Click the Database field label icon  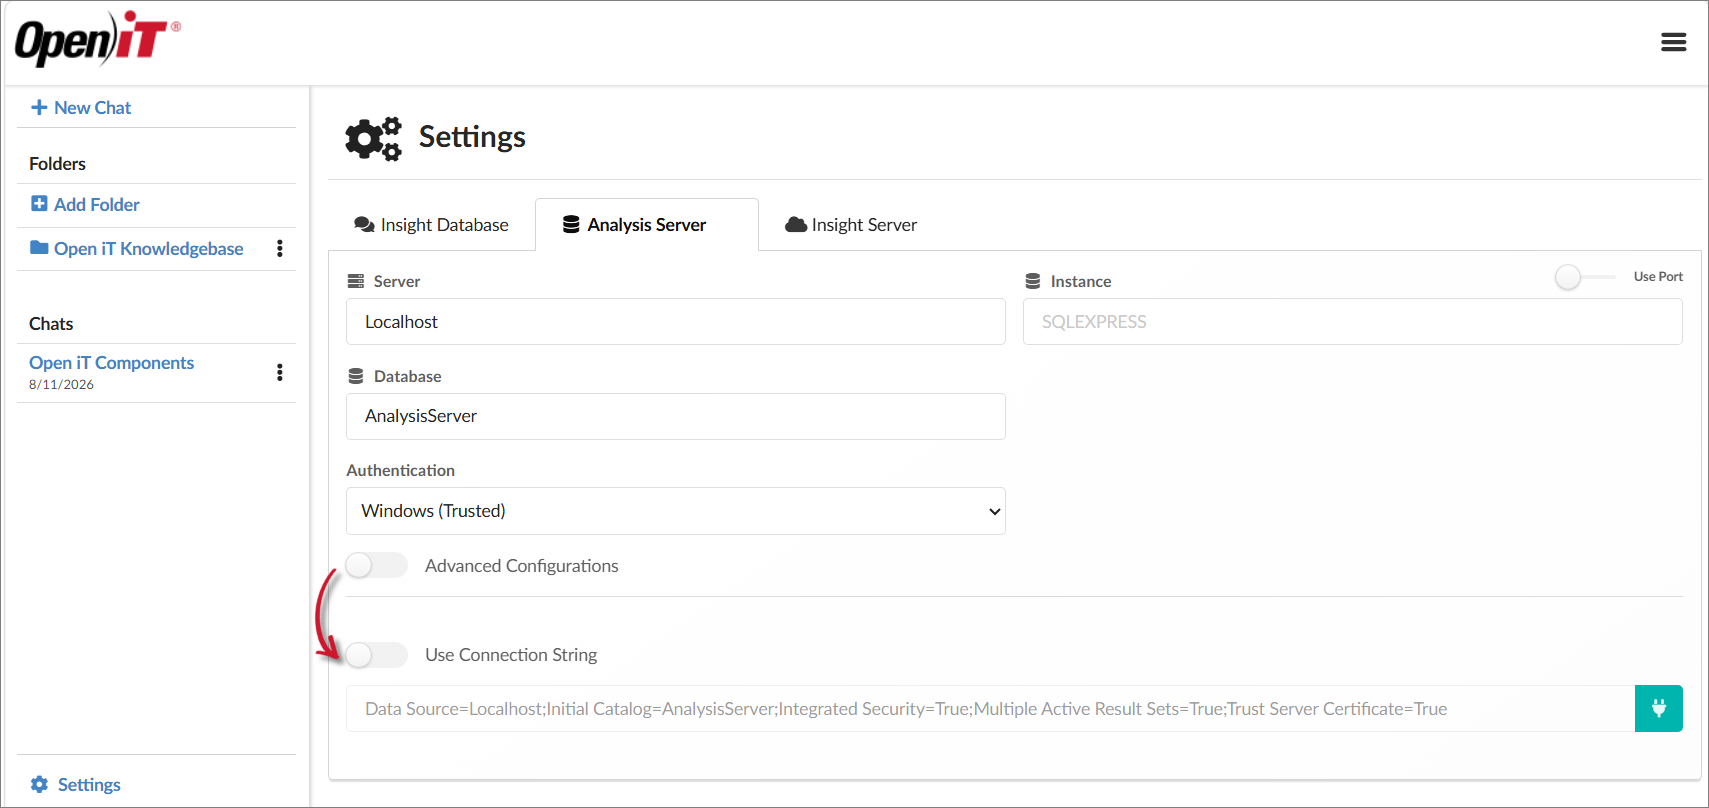coord(355,376)
